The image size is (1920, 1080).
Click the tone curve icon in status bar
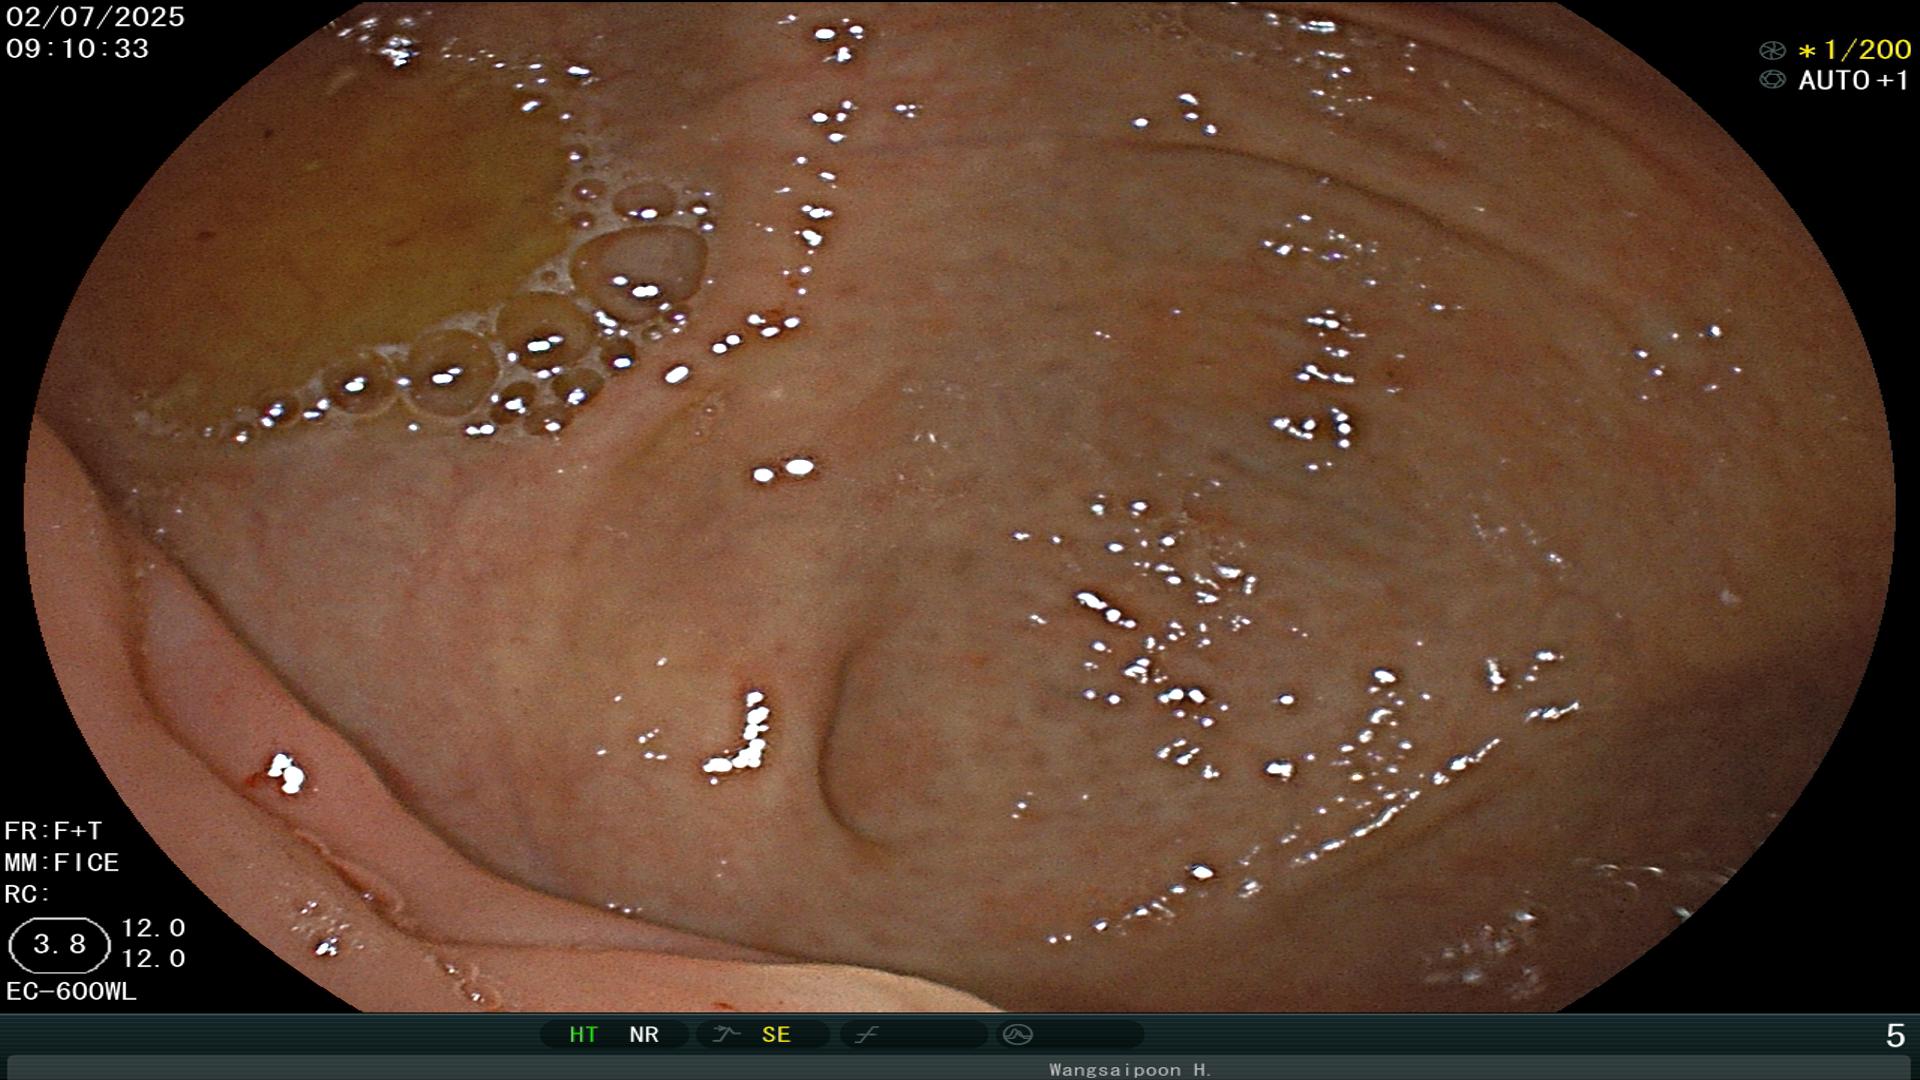tap(866, 1034)
